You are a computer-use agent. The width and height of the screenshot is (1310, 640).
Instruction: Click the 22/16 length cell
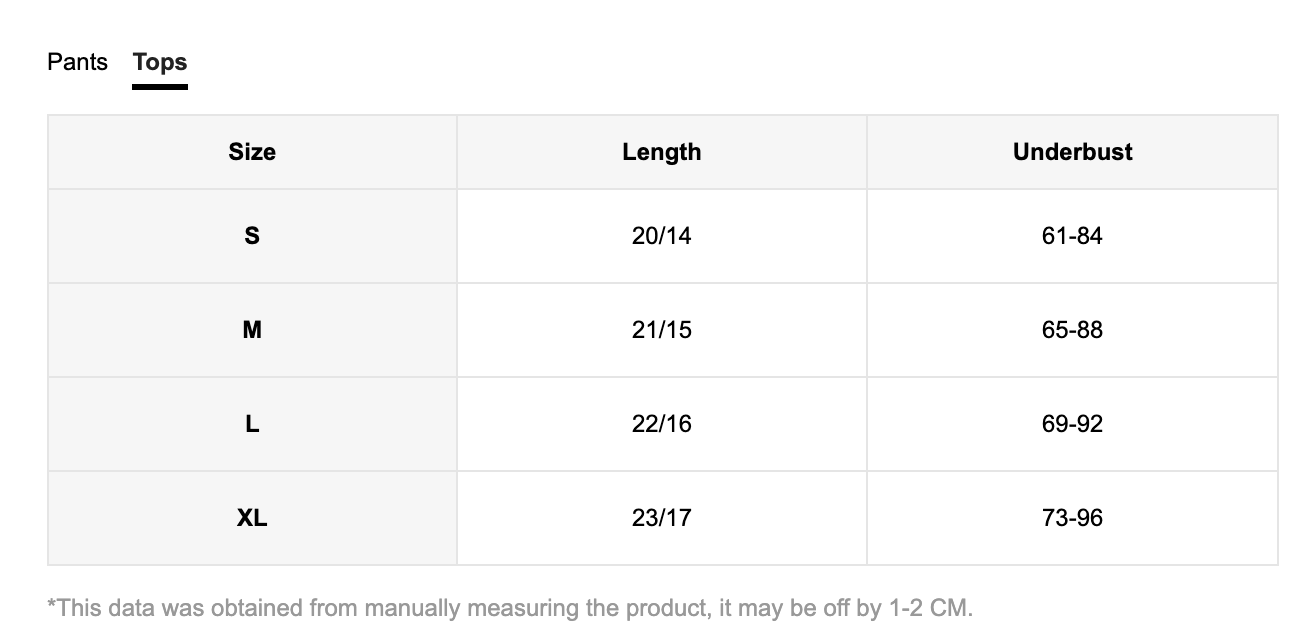point(662,424)
